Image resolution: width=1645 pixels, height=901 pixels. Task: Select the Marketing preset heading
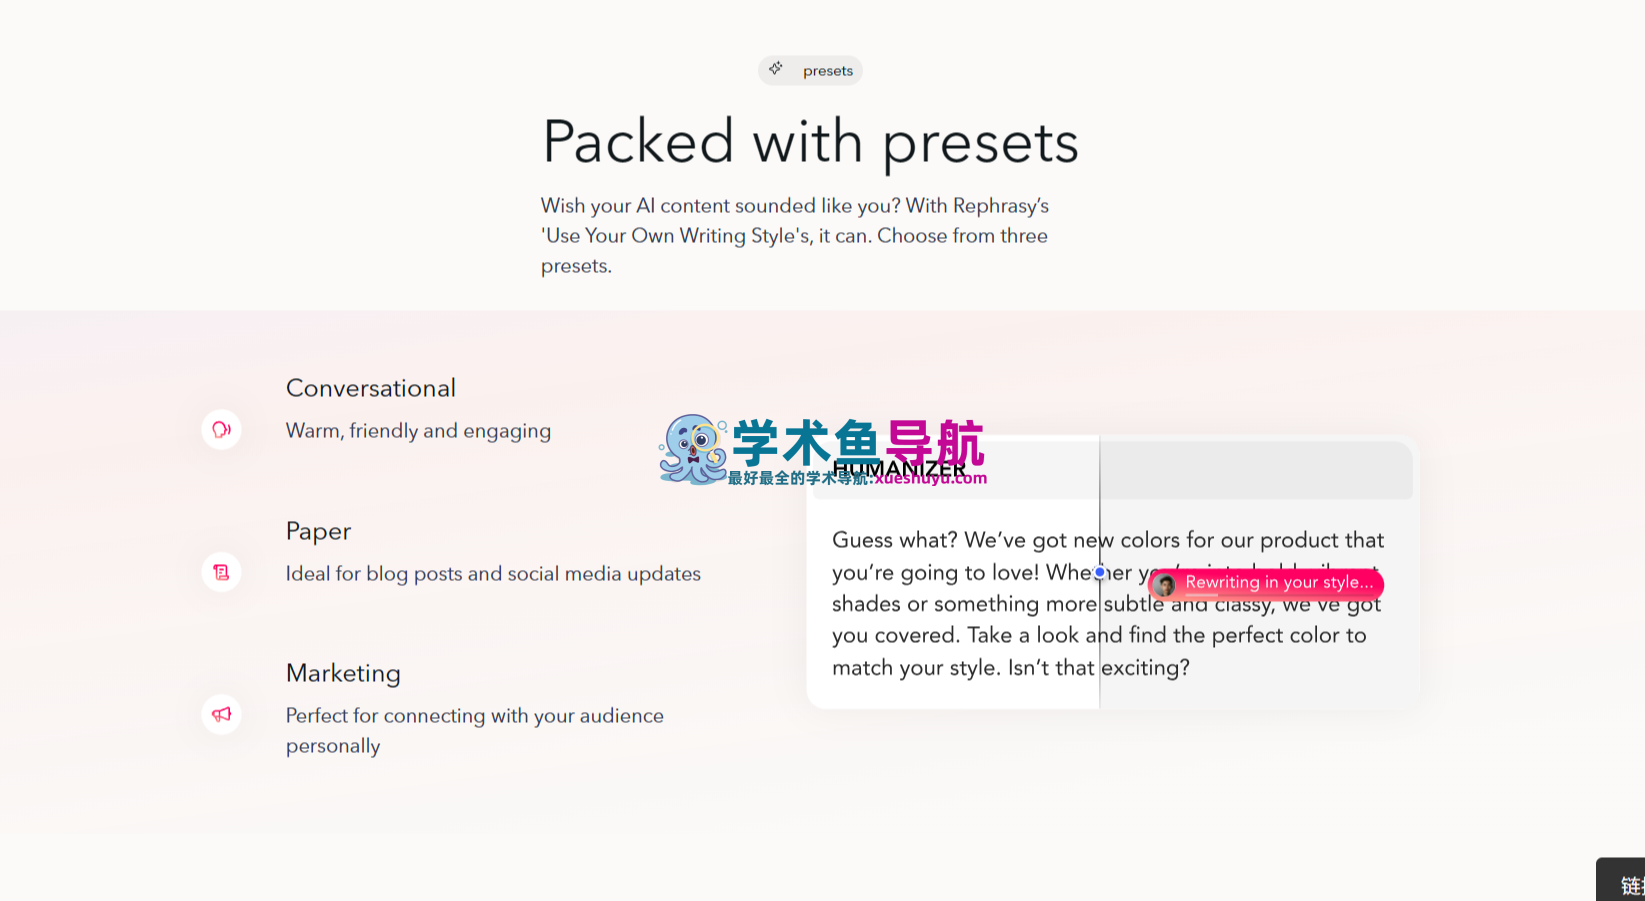pos(343,673)
